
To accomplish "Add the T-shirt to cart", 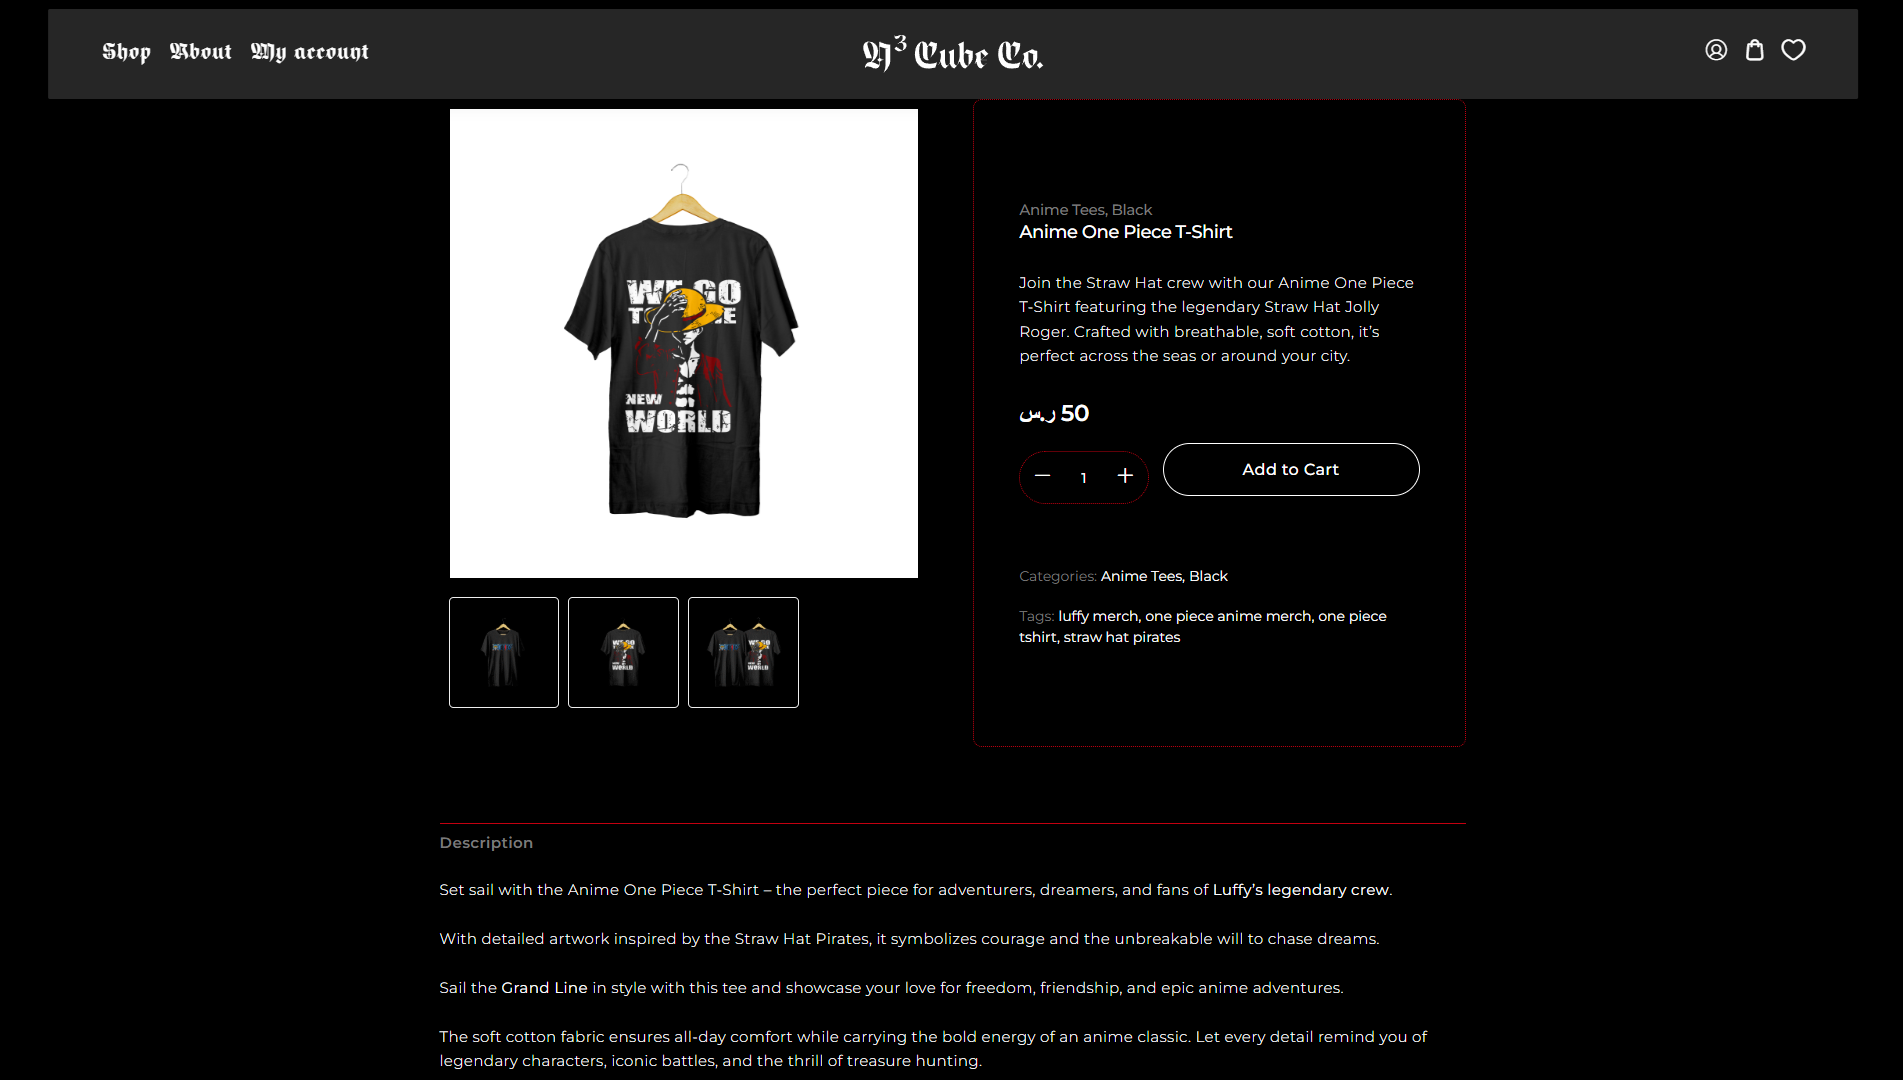I will 1291,469.
